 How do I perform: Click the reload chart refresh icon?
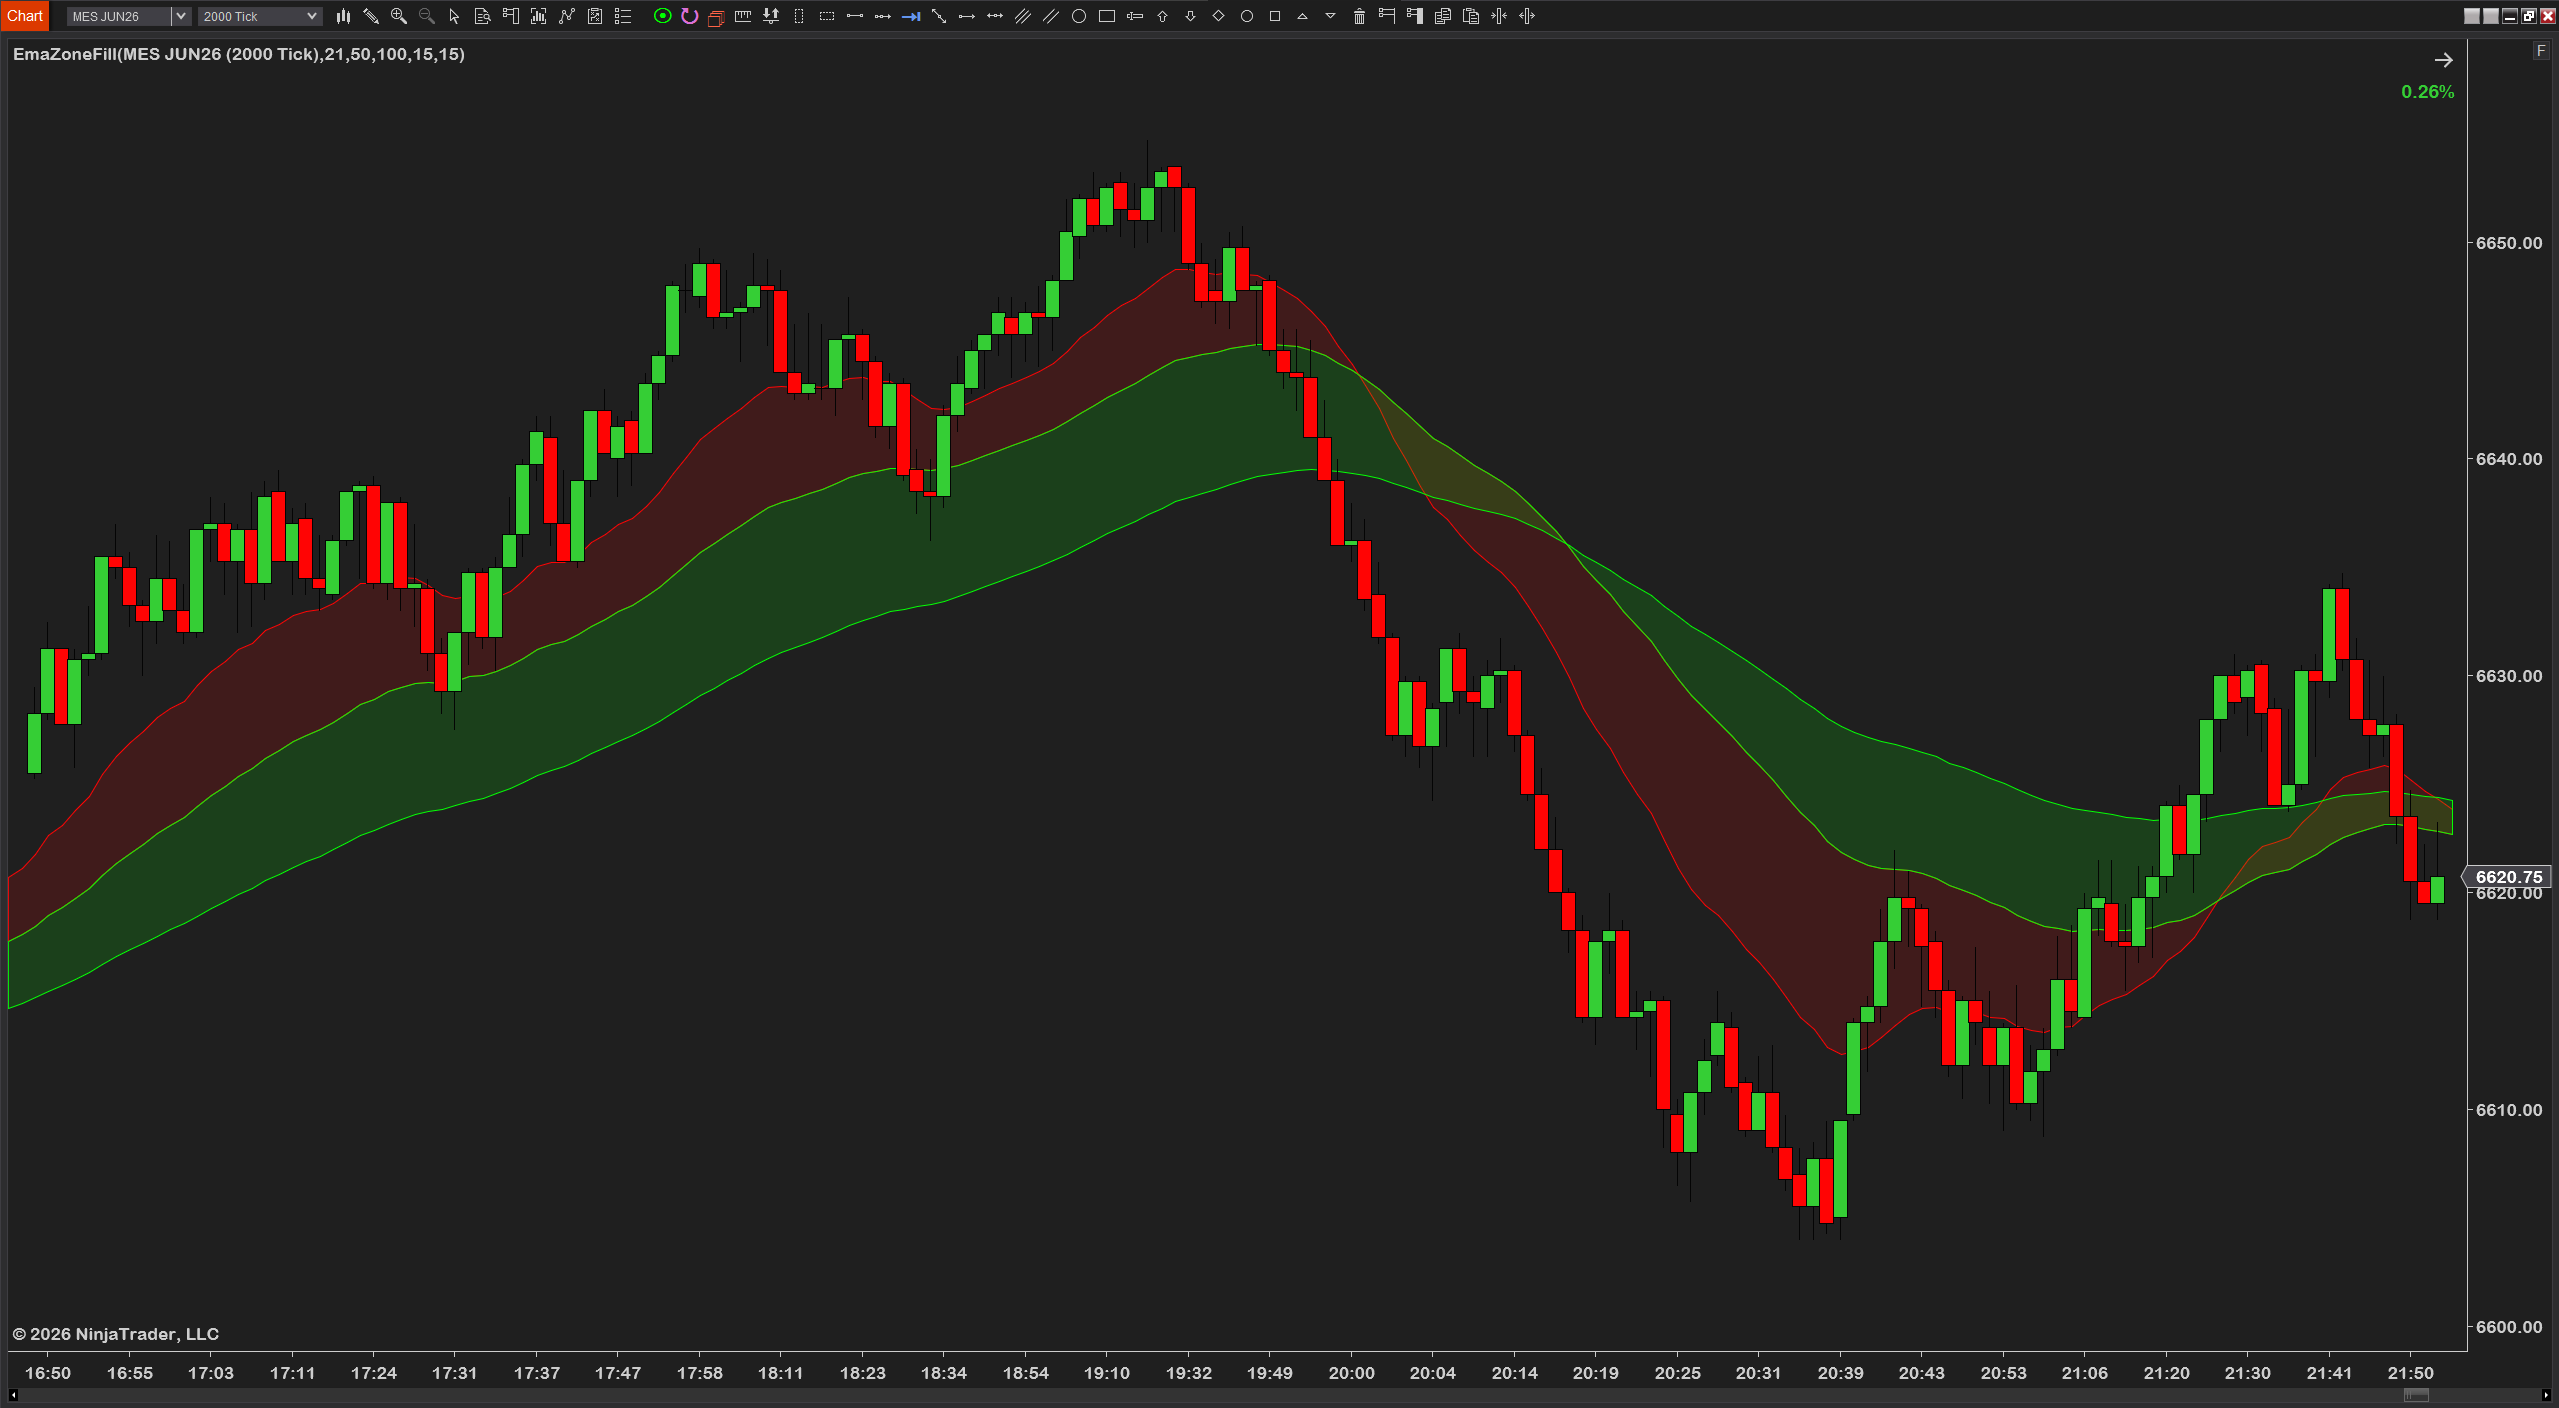click(x=689, y=16)
